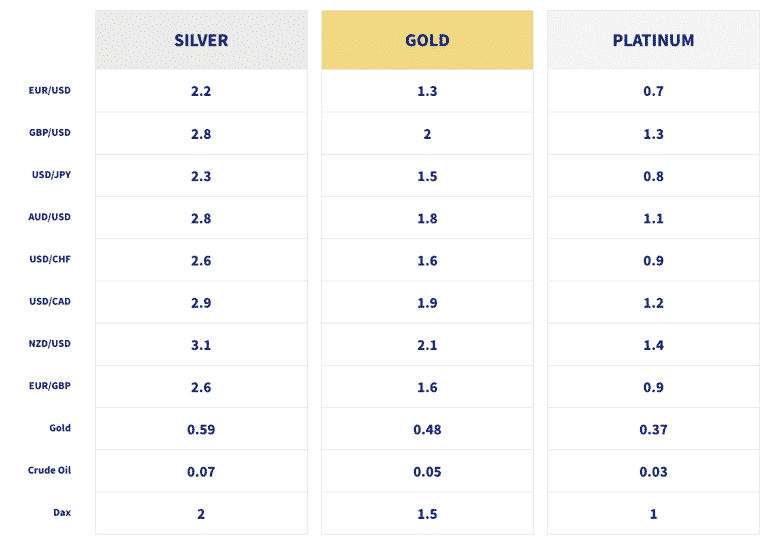
Task: Click the GBP/USD row label
Action: pos(50,133)
